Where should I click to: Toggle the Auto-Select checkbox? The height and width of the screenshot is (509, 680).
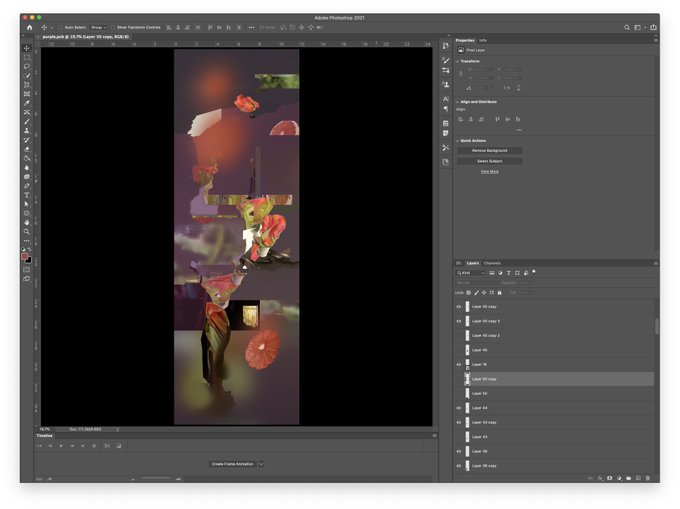(x=60, y=27)
